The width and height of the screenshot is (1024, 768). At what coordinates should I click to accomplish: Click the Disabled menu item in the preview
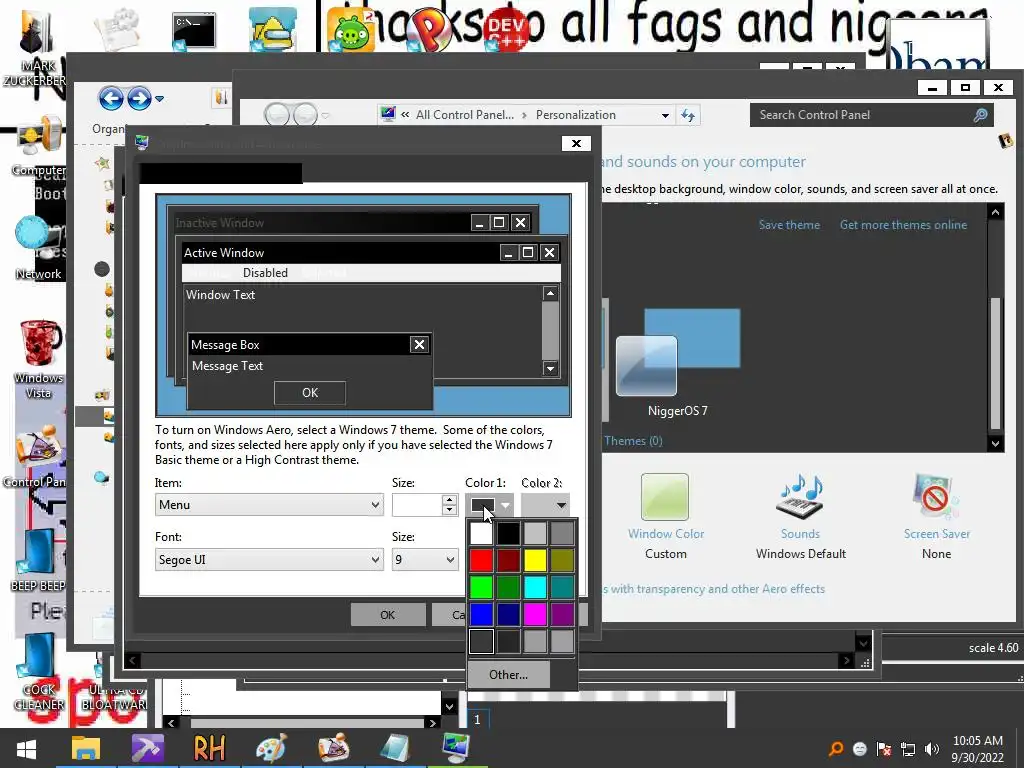[x=265, y=273]
